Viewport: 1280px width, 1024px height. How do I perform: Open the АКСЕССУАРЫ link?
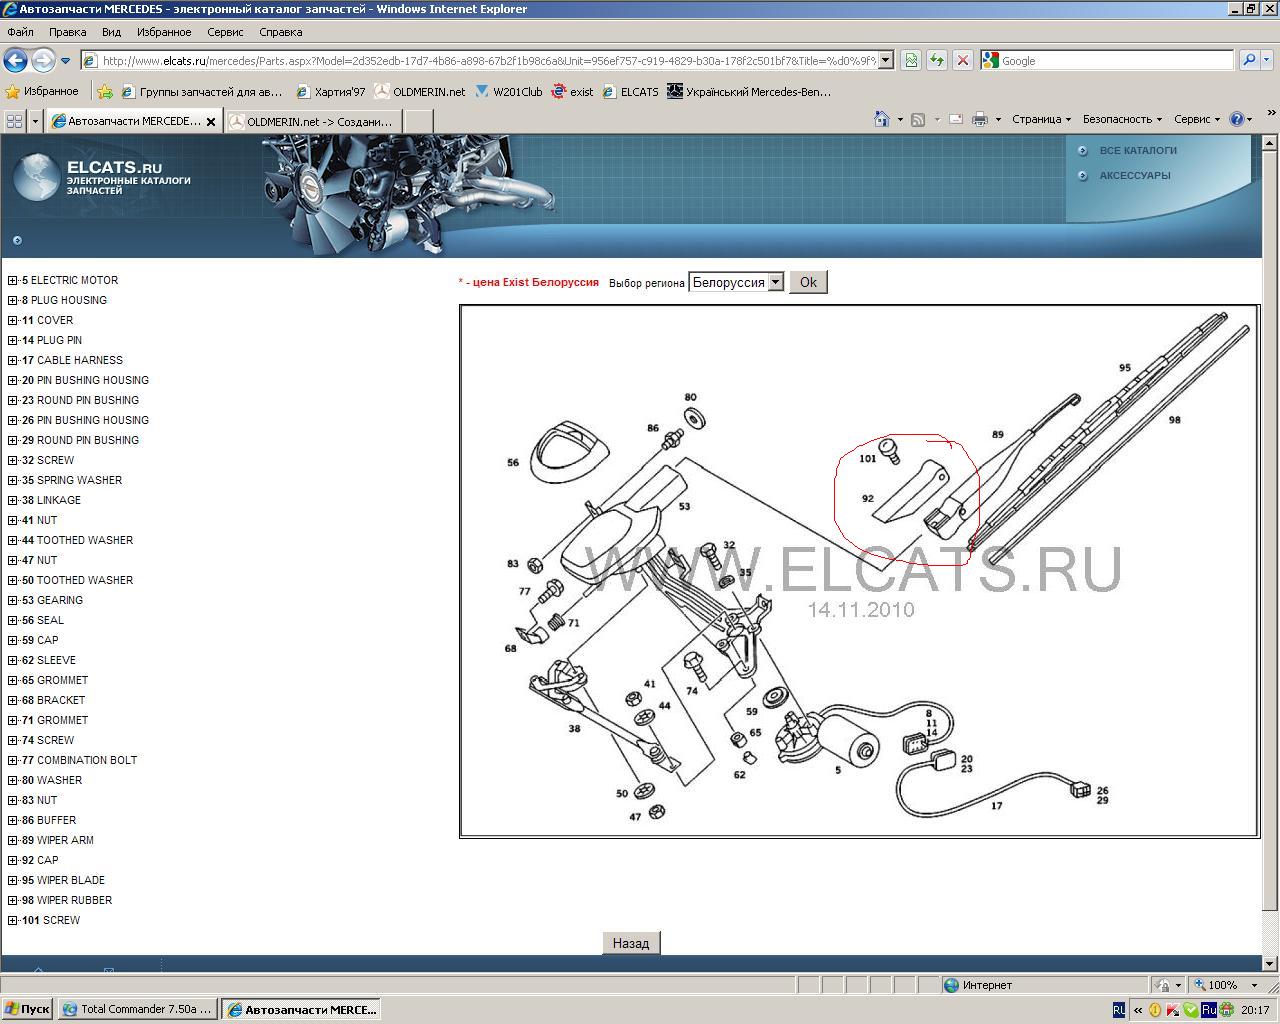point(1135,176)
